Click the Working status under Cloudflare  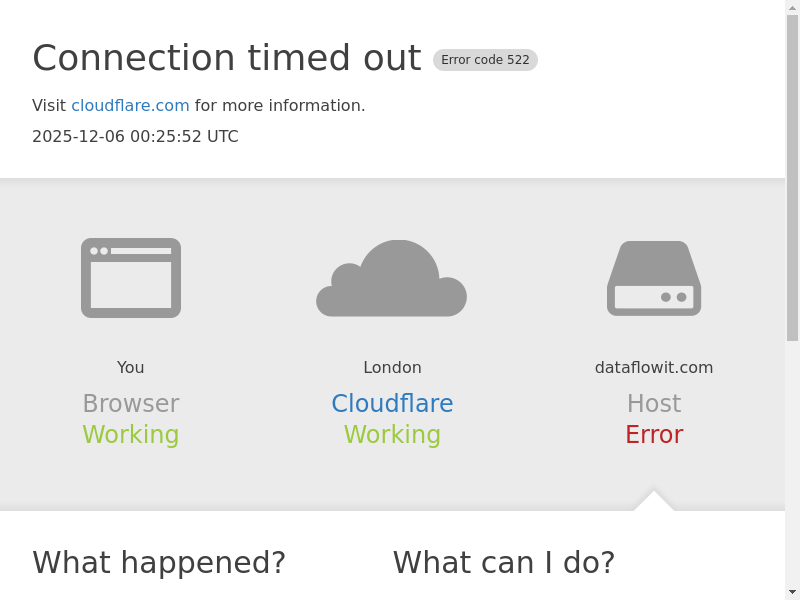click(x=392, y=435)
